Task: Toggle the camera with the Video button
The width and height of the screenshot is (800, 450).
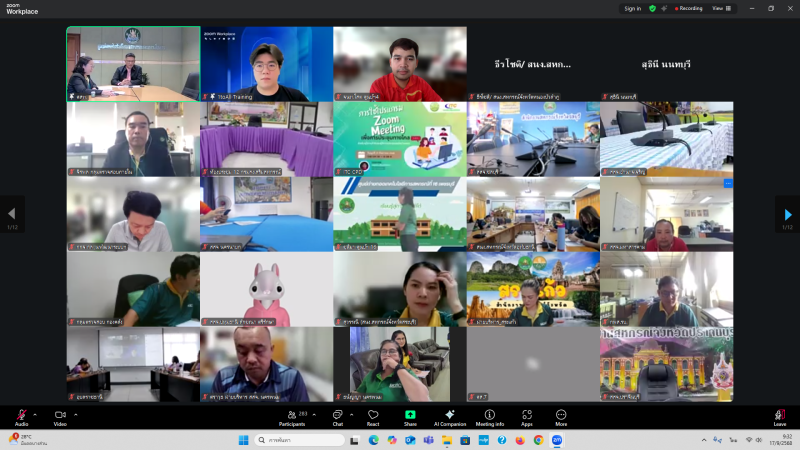Action: (60, 415)
